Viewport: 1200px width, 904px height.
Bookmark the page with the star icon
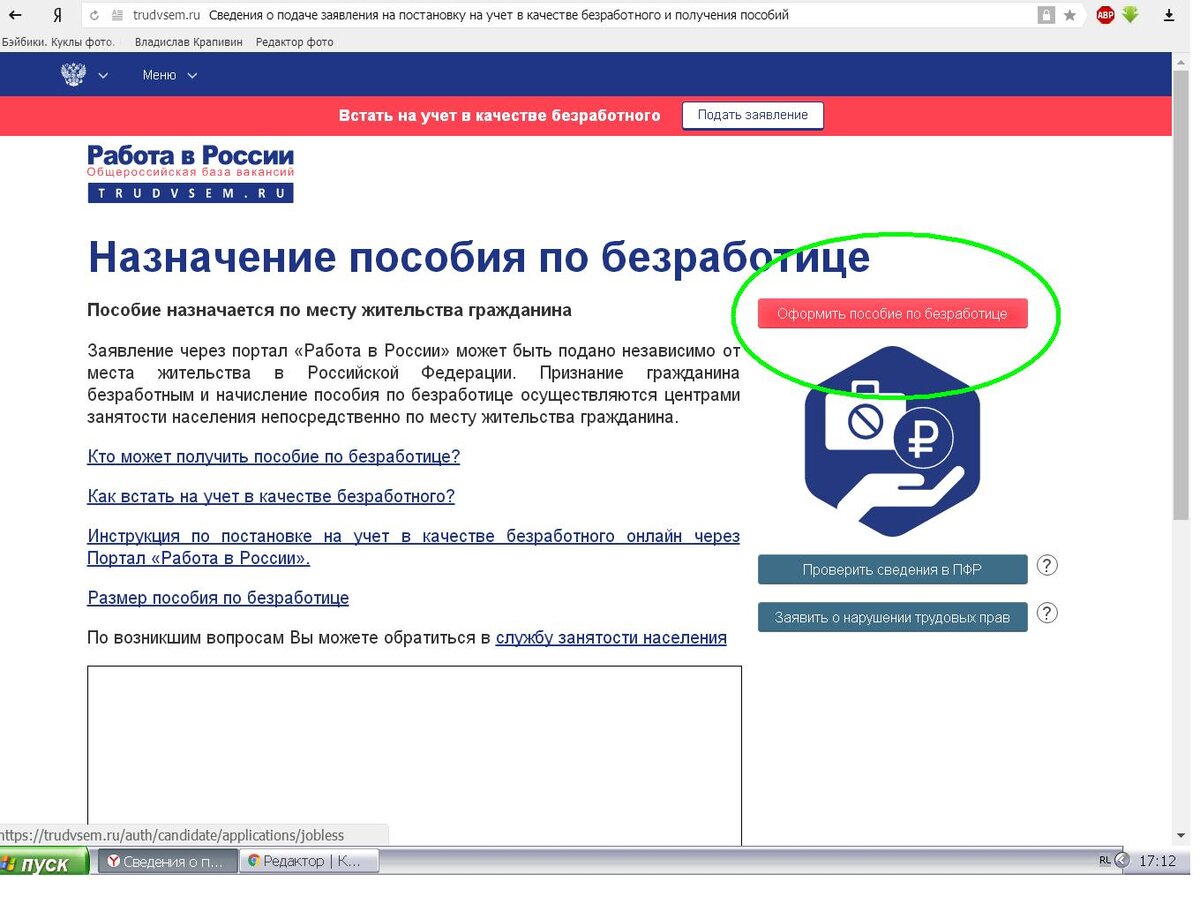pos(1070,15)
